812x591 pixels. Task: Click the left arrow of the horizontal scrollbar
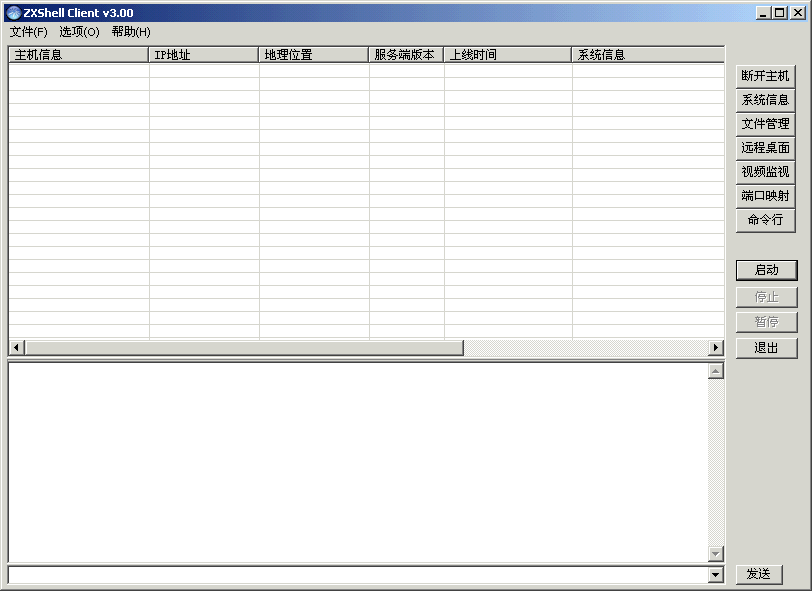click(16, 347)
